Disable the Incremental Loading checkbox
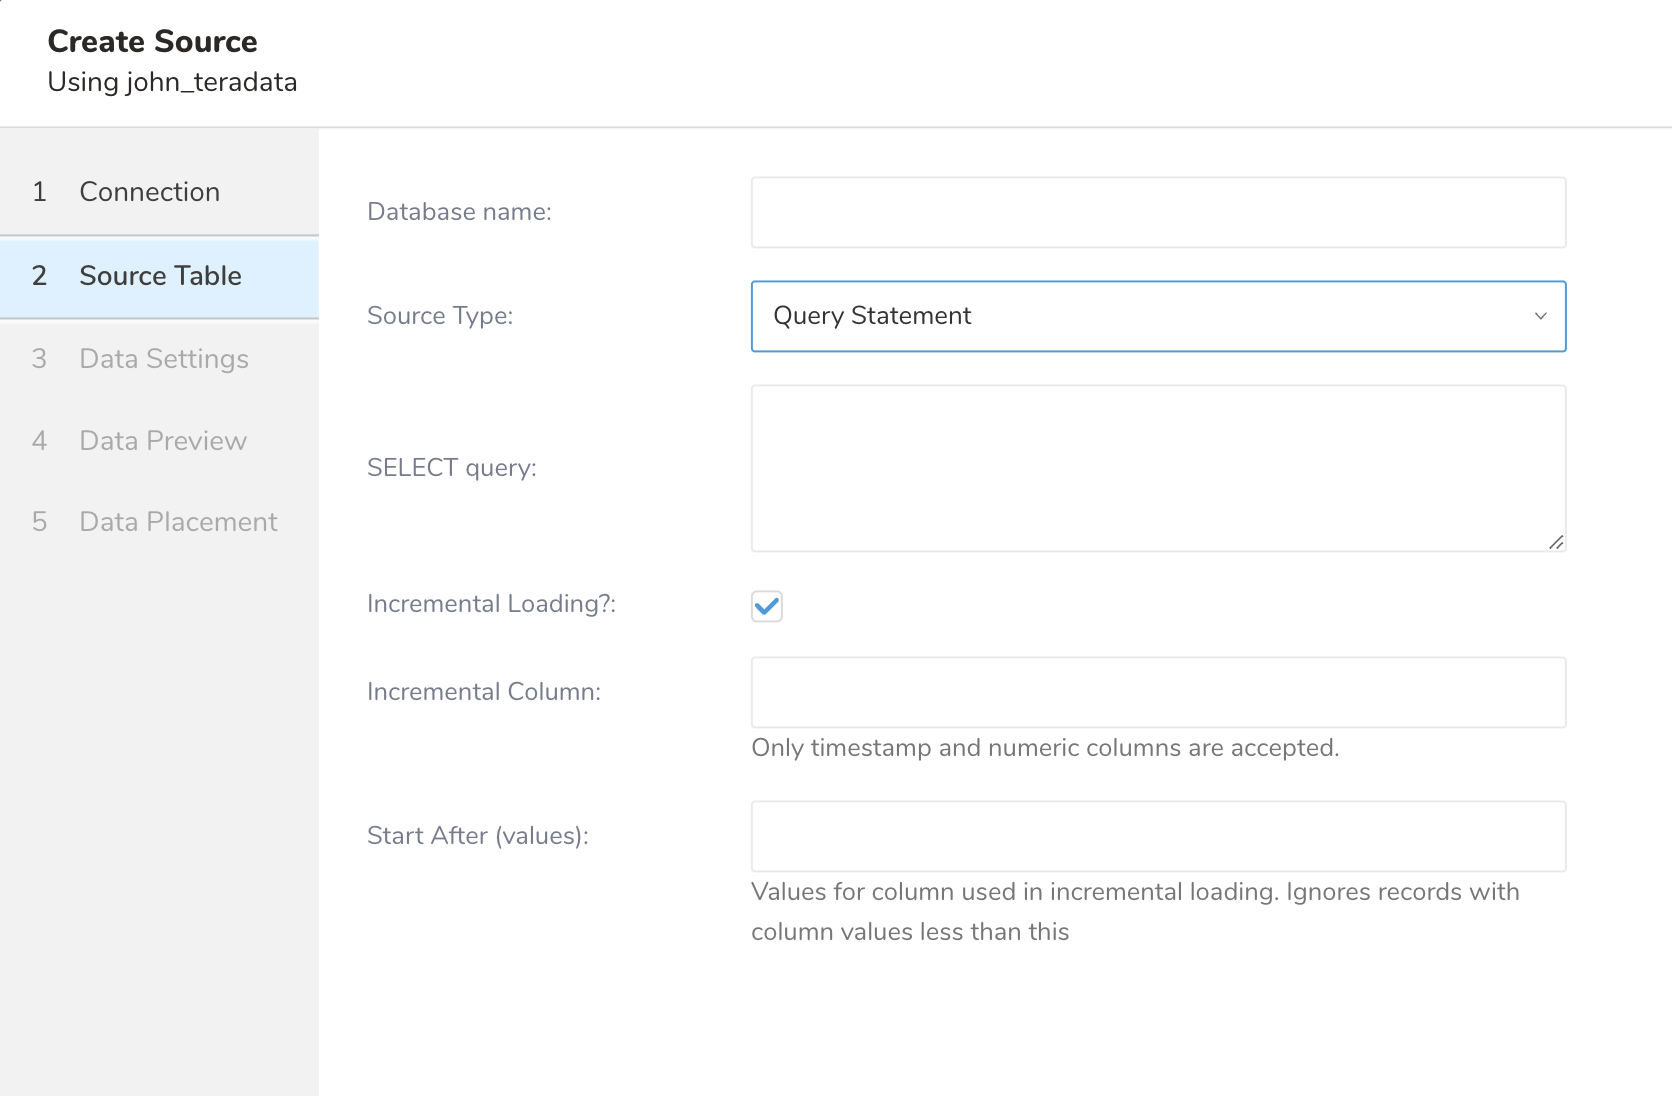 (767, 606)
